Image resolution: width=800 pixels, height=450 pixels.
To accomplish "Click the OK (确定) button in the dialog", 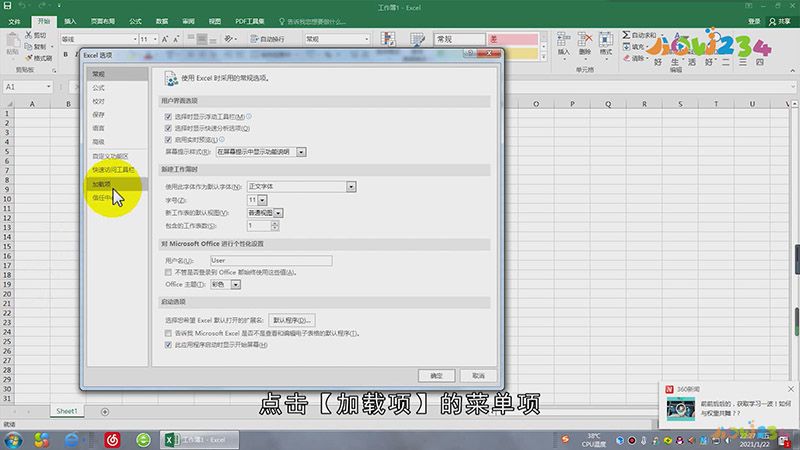I will 436,376.
